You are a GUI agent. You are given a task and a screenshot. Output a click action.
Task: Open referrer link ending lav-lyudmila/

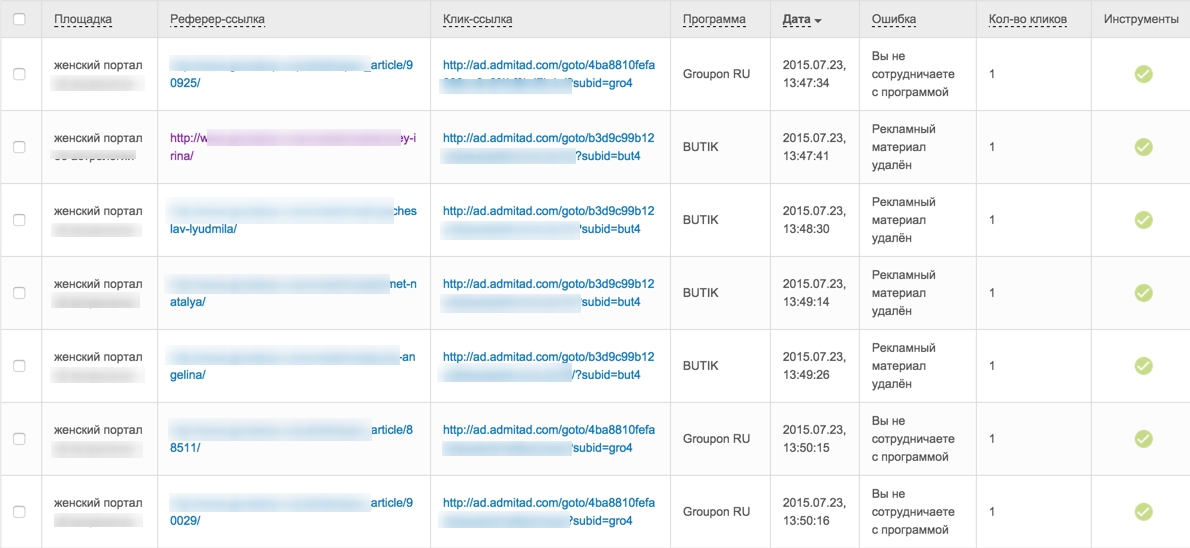(x=293, y=219)
